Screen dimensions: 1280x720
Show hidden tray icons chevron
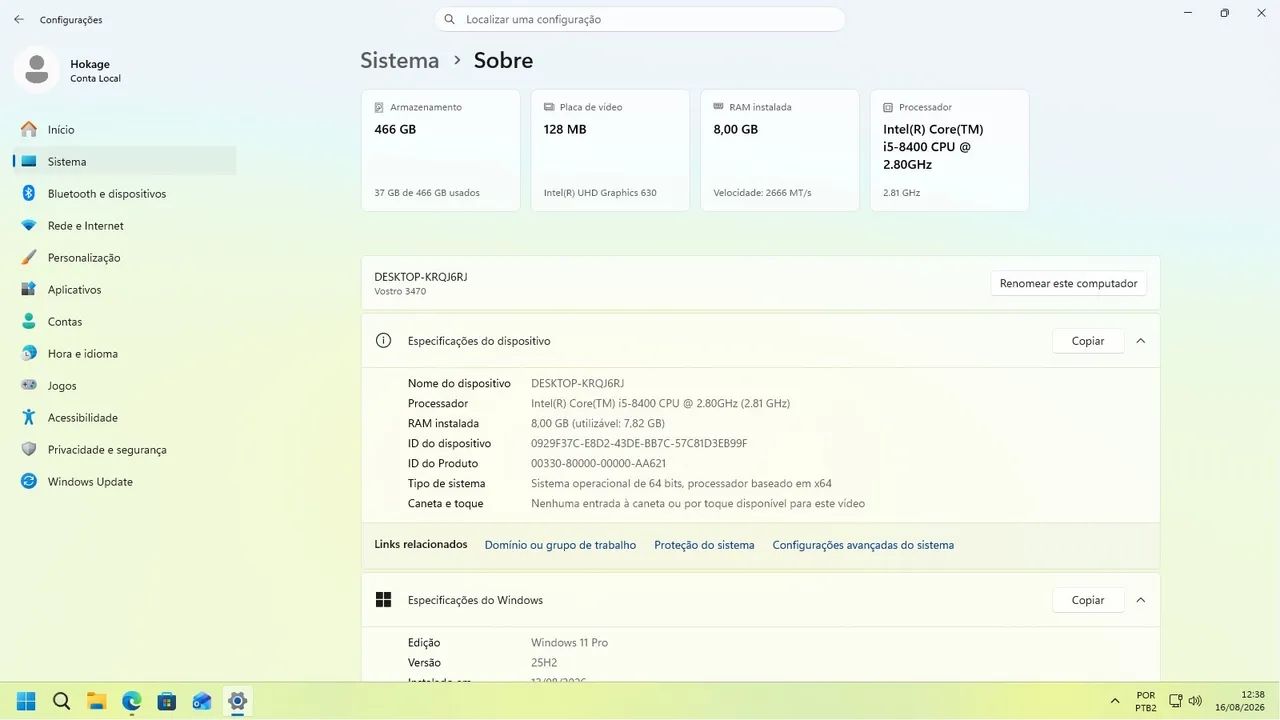1115,701
